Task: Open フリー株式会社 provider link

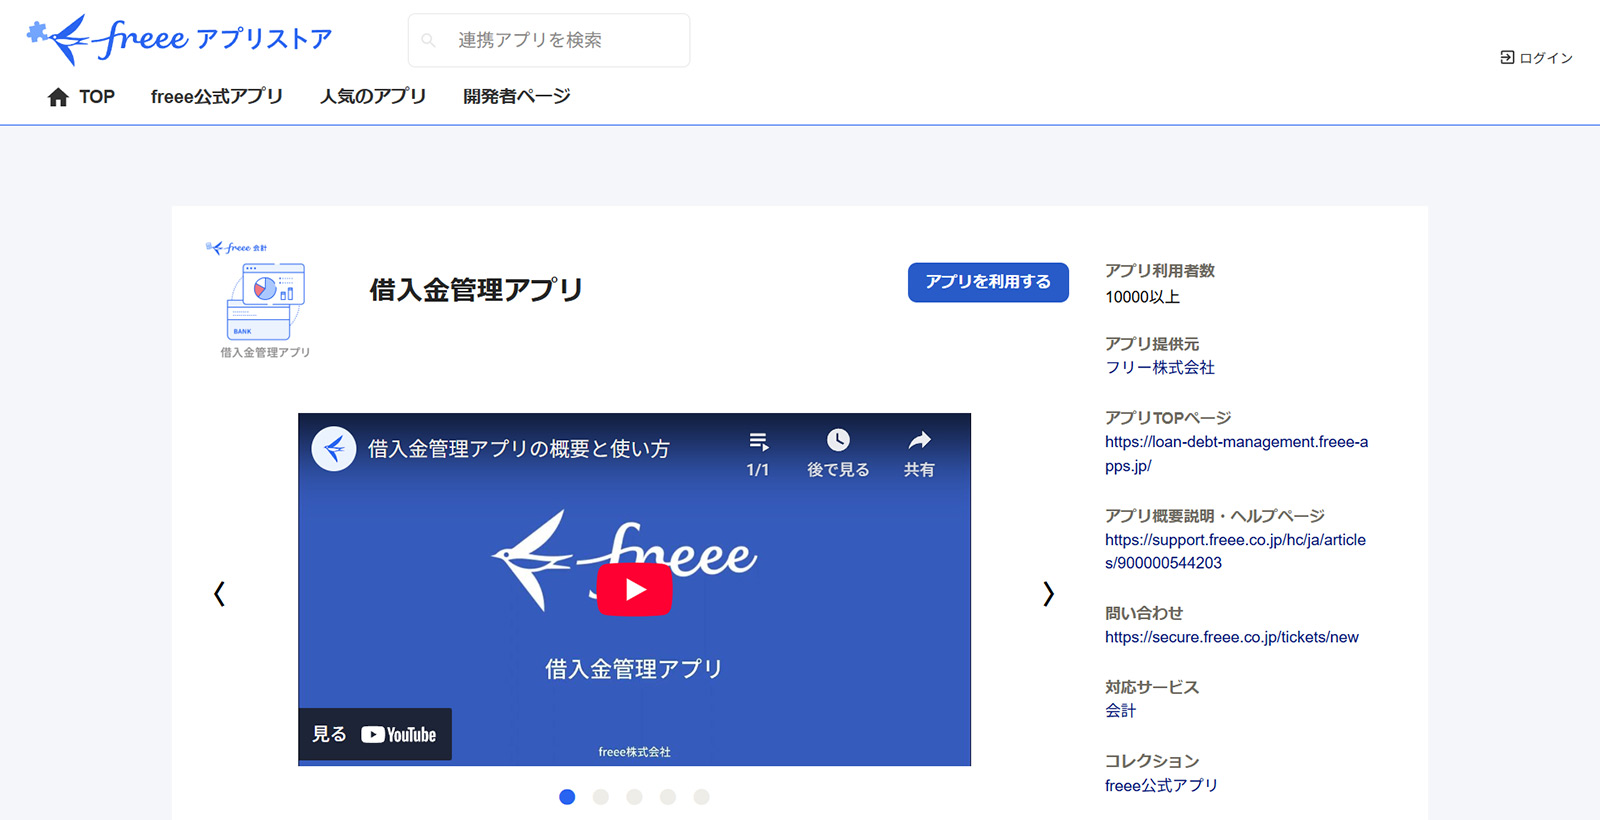Action: [x=1160, y=368]
